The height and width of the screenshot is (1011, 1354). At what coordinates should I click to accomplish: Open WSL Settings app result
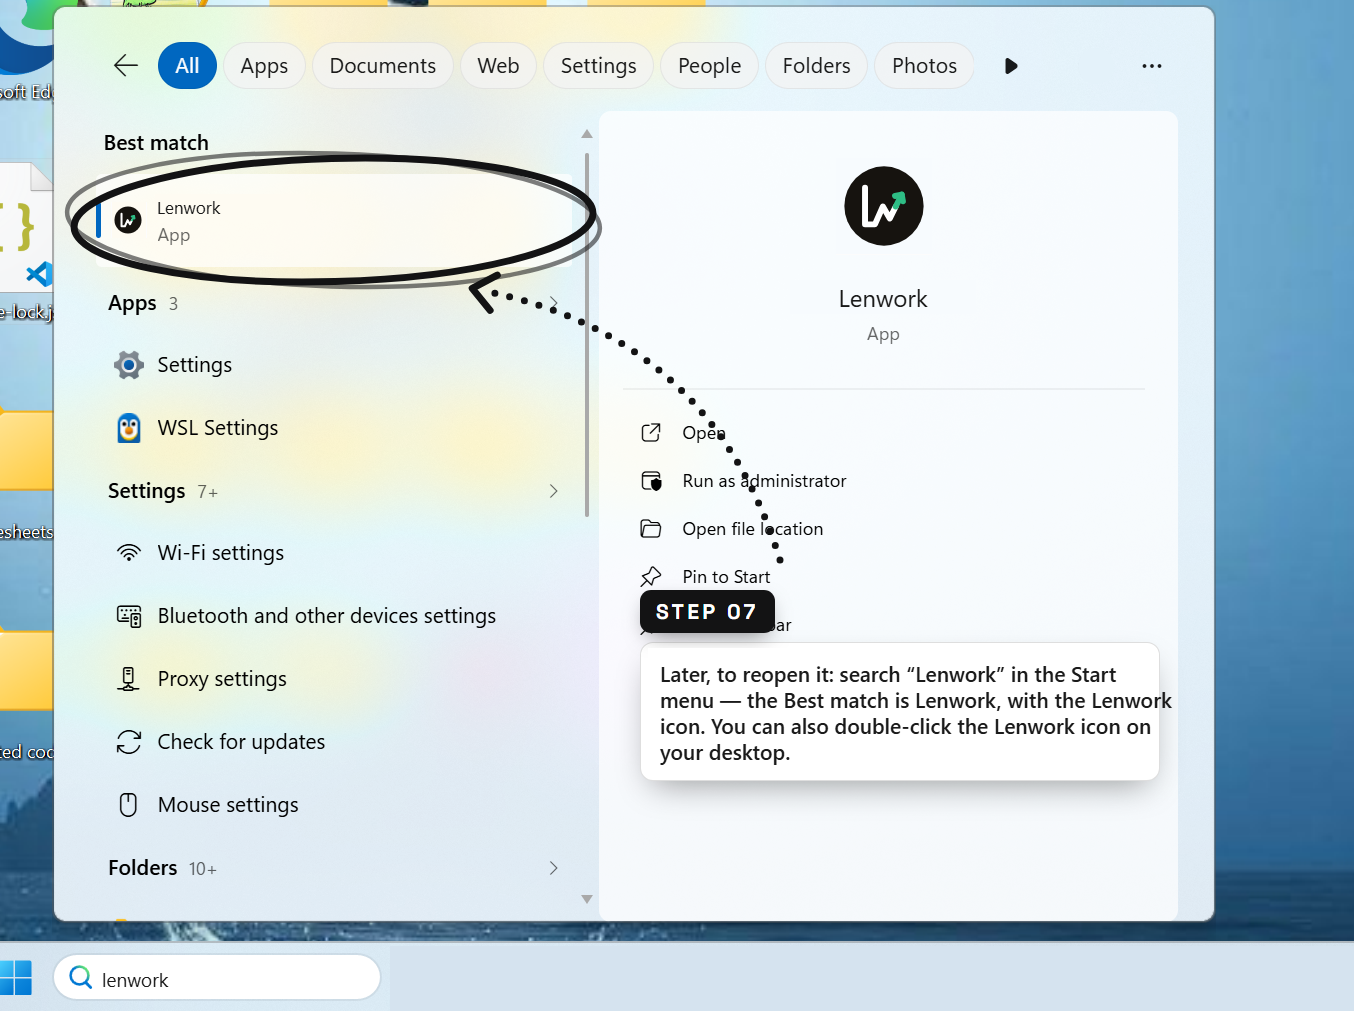[x=334, y=428]
